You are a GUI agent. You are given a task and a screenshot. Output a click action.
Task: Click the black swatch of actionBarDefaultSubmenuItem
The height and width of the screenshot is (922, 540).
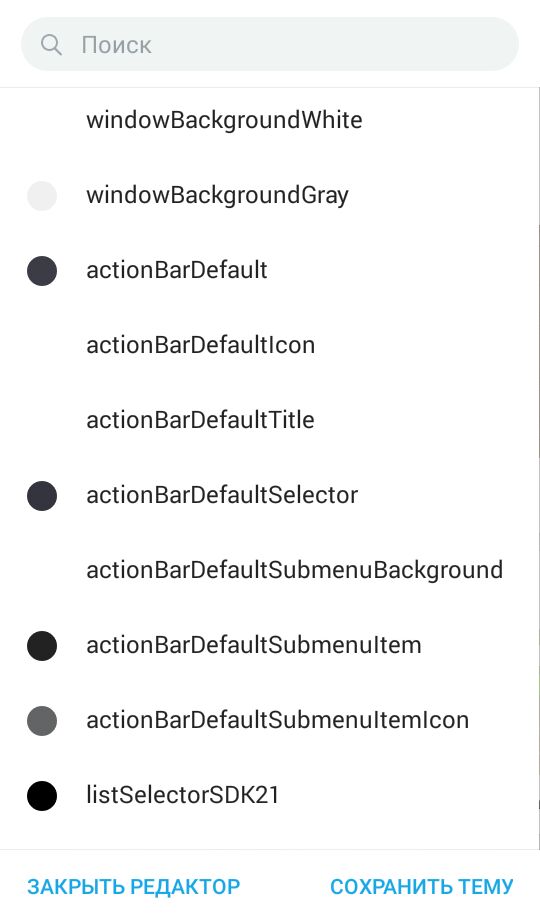point(42,646)
